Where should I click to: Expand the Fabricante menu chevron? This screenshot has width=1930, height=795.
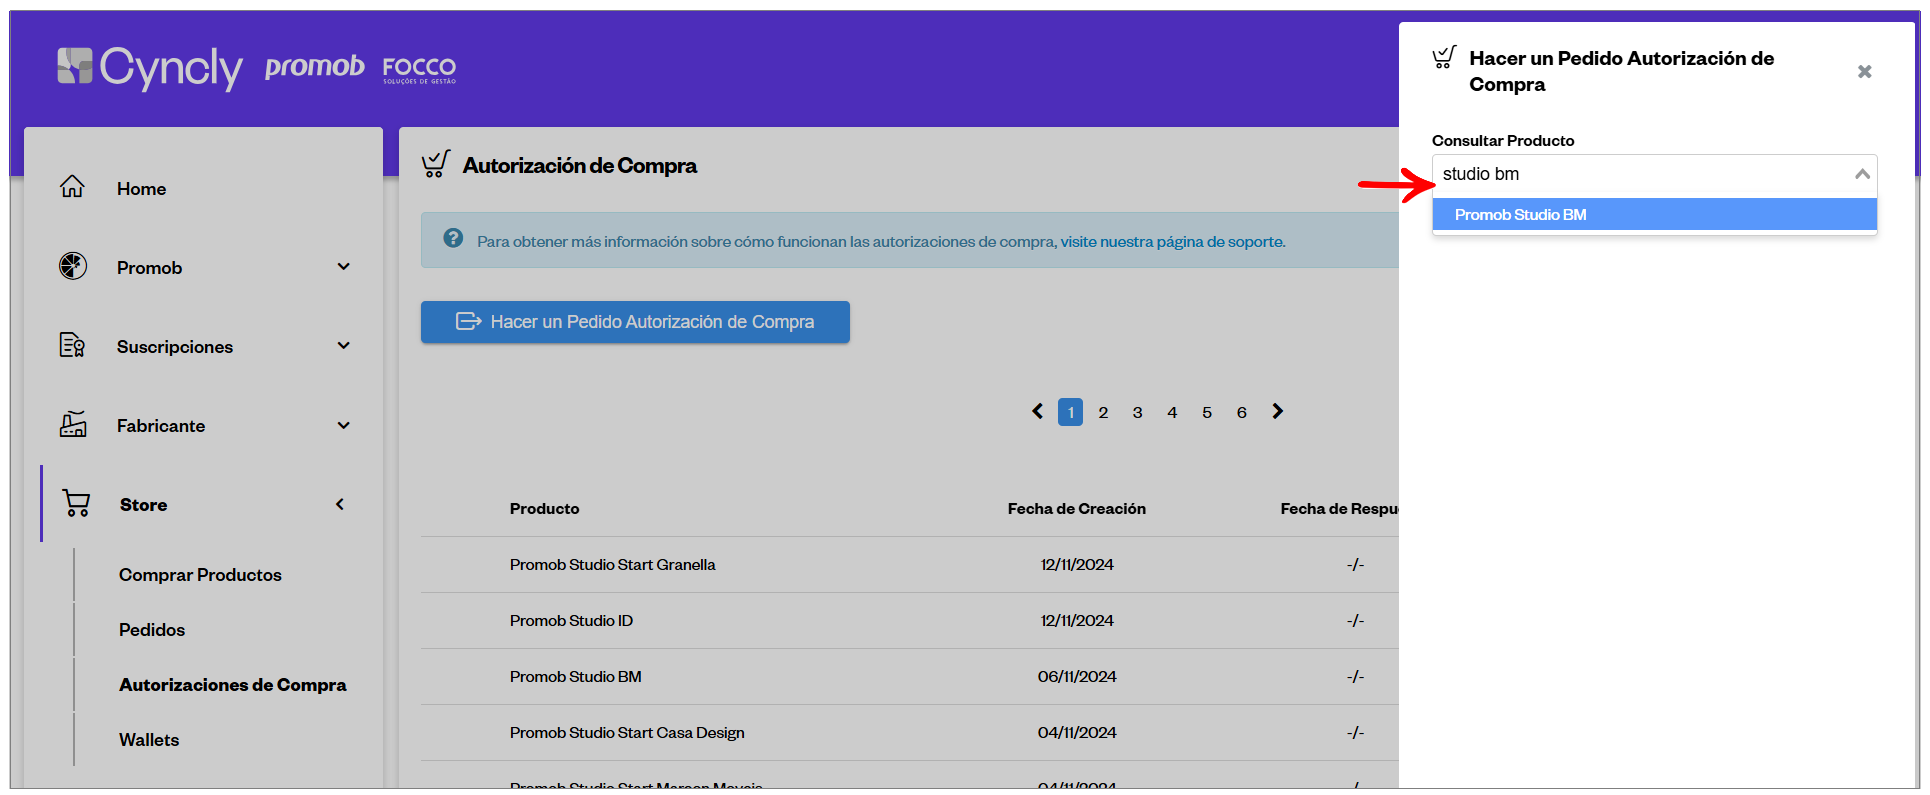click(x=344, y=425)
